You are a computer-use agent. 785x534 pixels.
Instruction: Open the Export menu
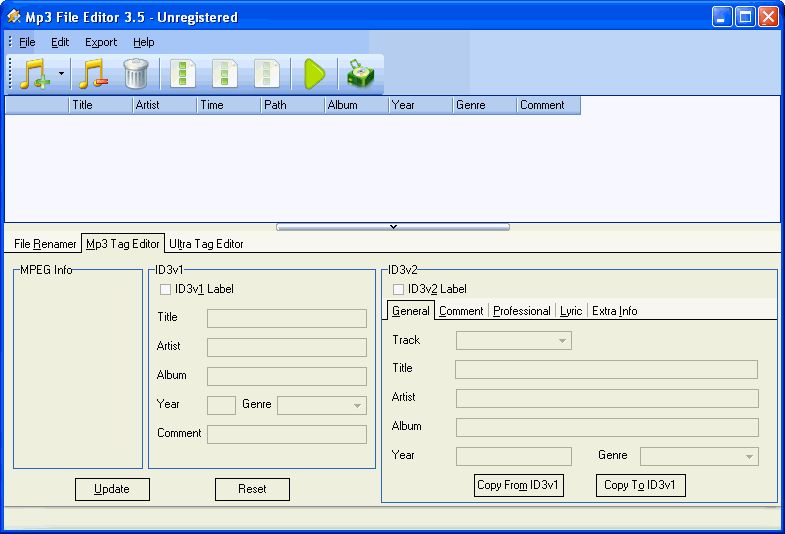[x=101, y=42]
